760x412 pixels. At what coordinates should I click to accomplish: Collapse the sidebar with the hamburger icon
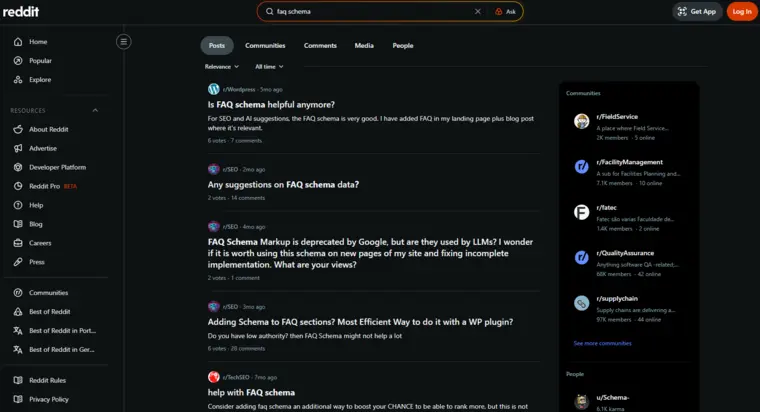tap(124, 42)
